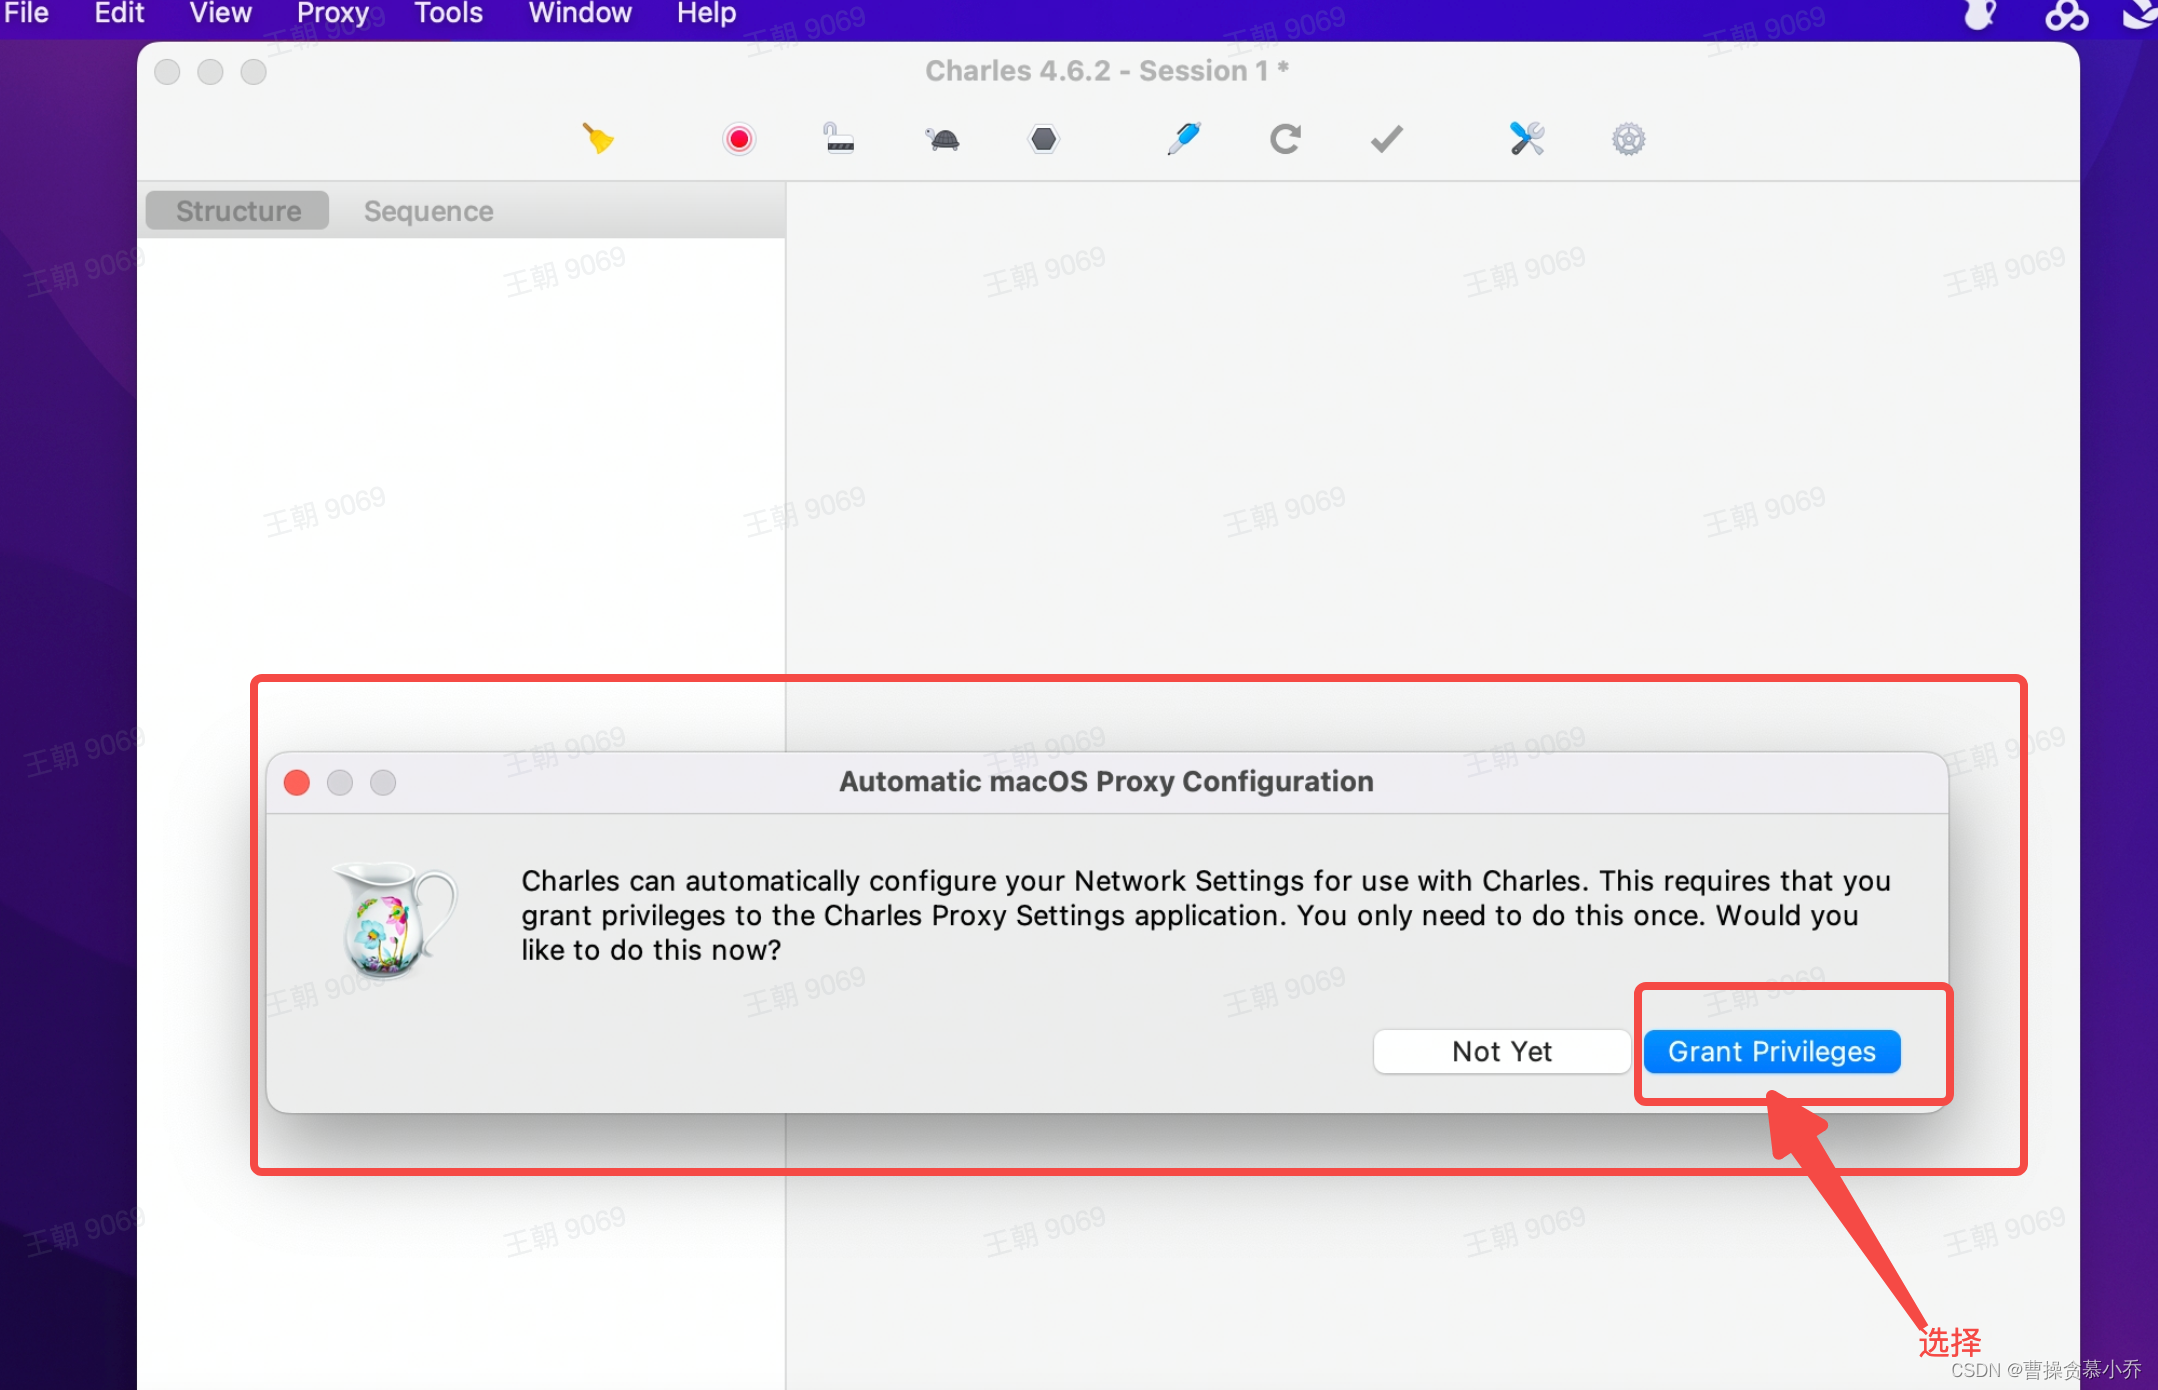Image resolution: width=2158 pixels, height=1390 pixels.
Task: Open the Help menu
Action: coord(706,13)
